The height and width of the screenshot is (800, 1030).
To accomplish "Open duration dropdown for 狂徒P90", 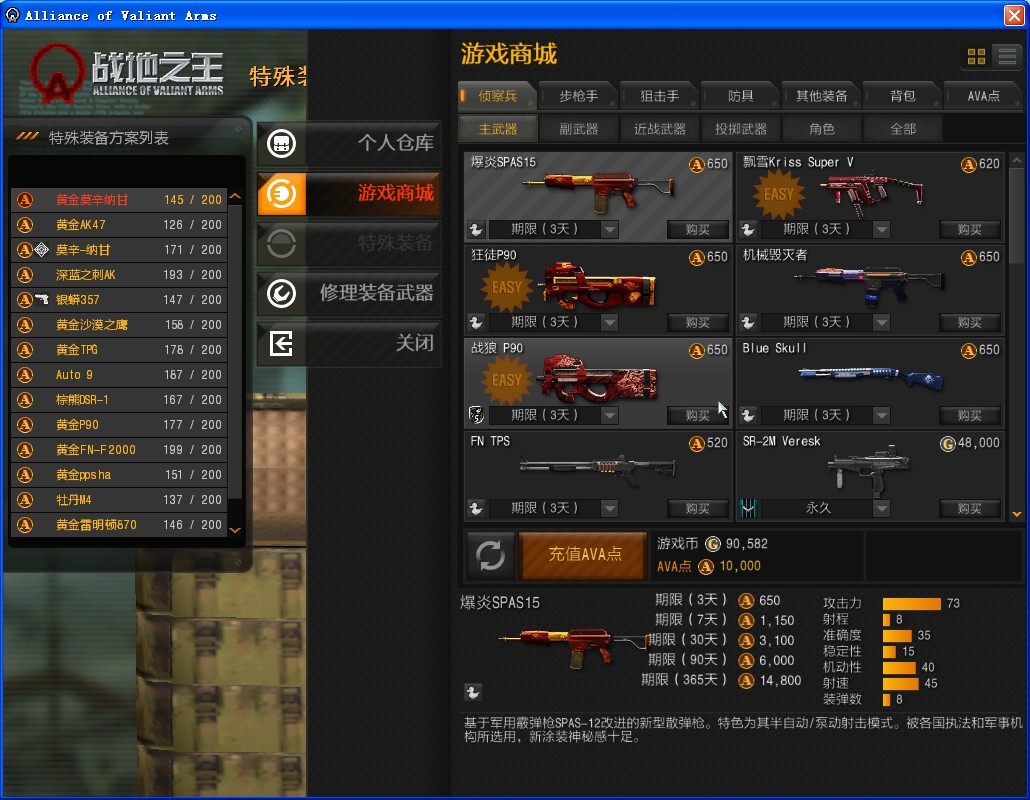I will tap(610, 322).
